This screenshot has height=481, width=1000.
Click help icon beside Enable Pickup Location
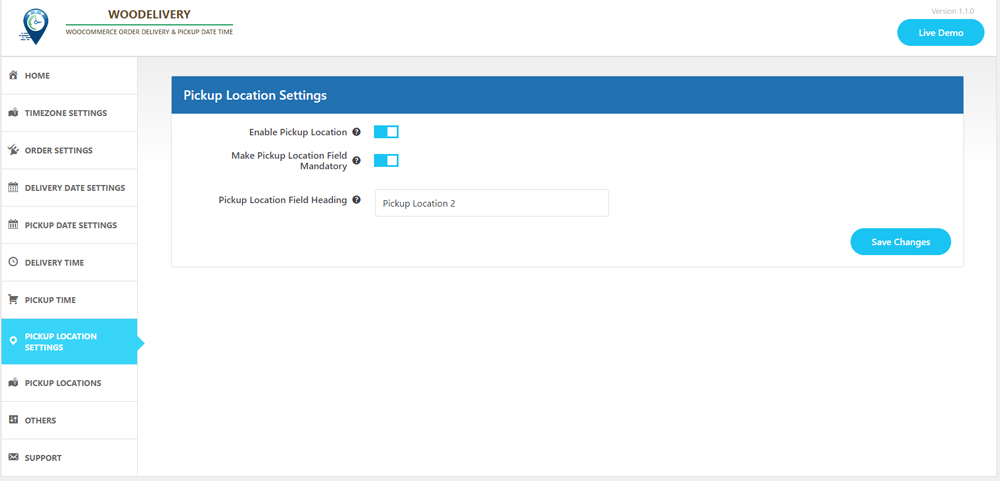pos(357,132)
